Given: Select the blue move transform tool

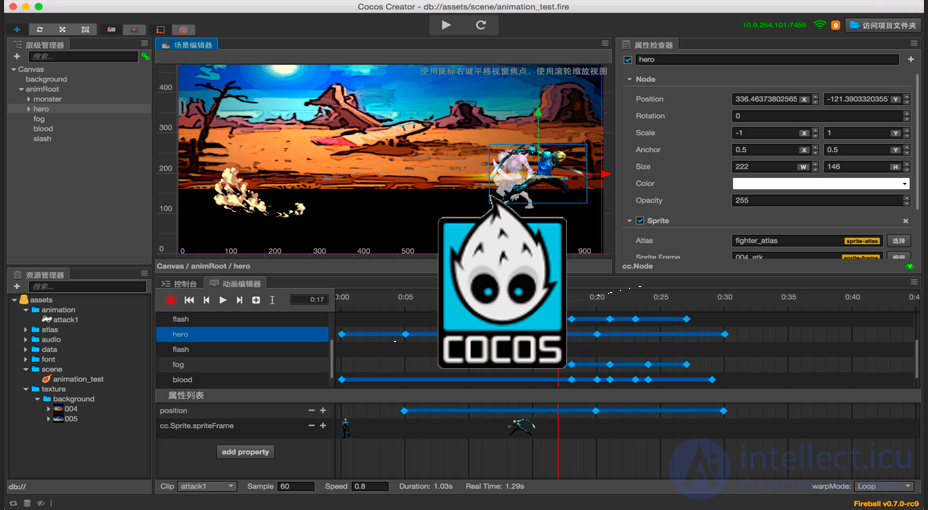Looking at the screenshot, I should click(17, 29).
